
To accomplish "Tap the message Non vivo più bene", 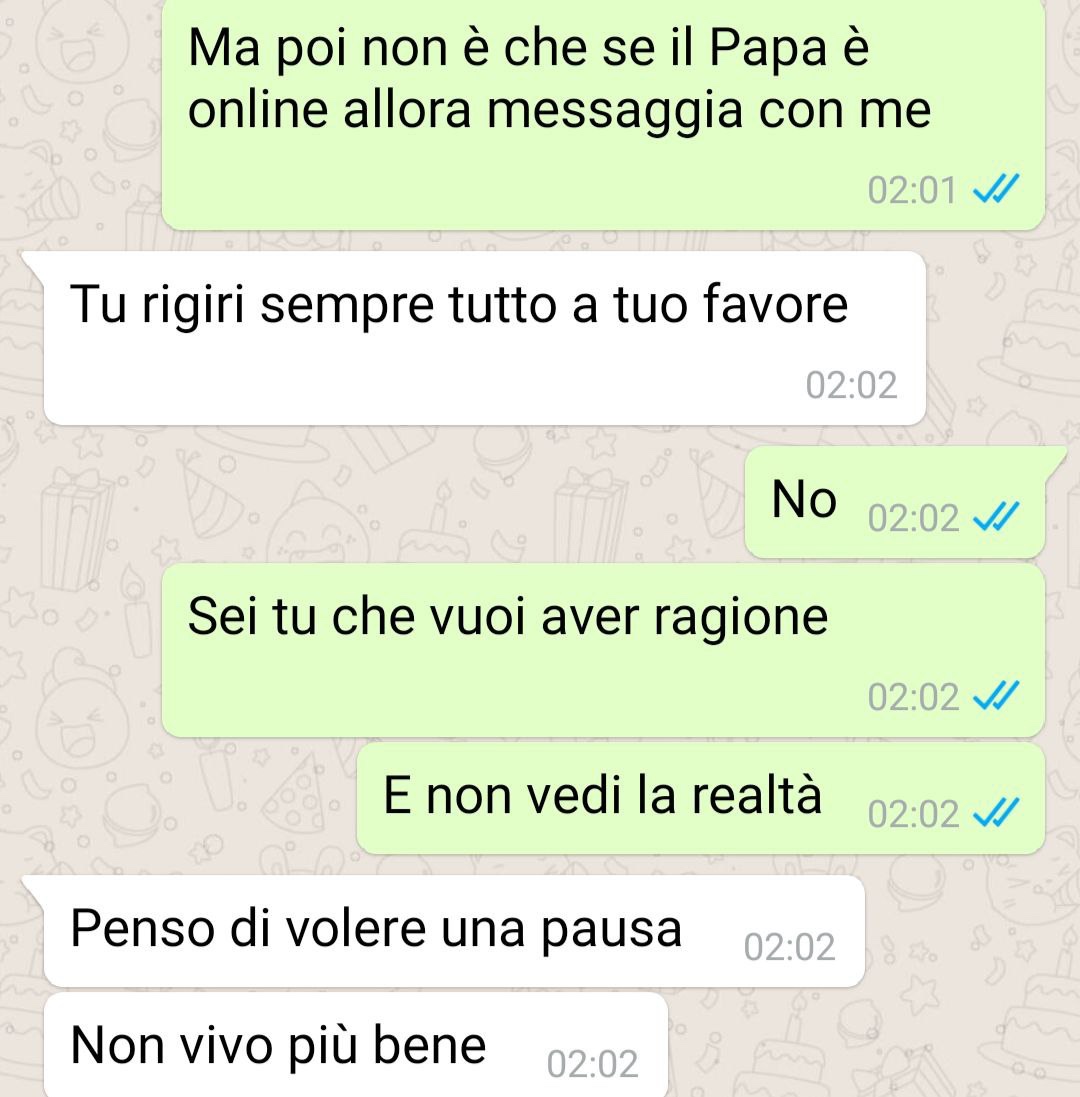I will point(356,1045).
